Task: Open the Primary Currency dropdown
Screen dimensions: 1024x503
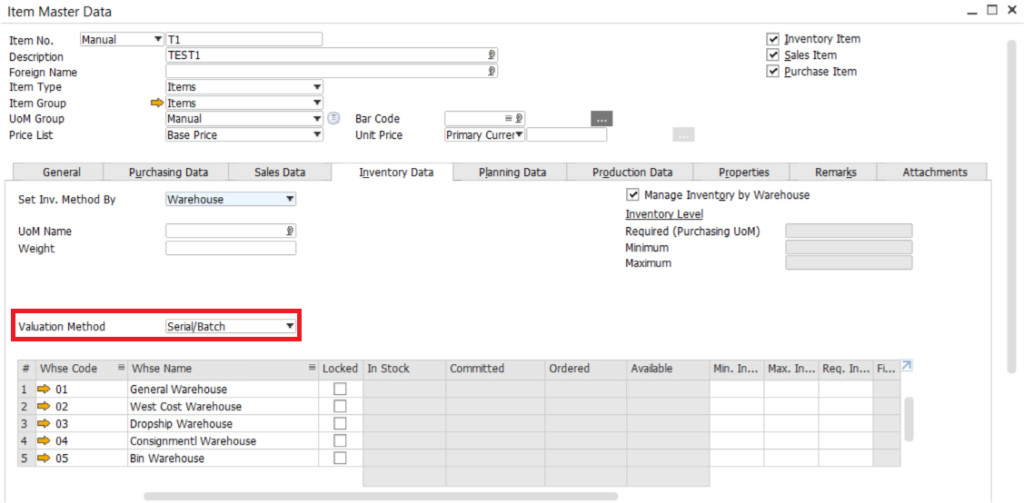Action: (x=485, y=135)
